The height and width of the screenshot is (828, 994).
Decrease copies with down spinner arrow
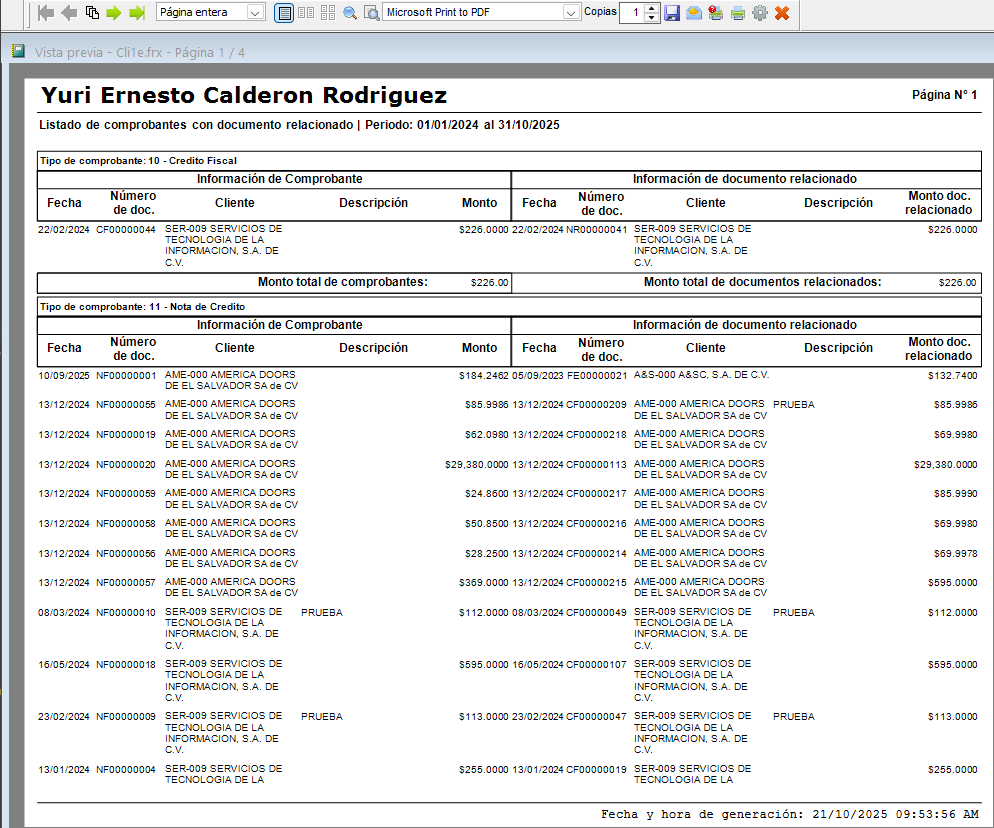(x=652, y=17)
